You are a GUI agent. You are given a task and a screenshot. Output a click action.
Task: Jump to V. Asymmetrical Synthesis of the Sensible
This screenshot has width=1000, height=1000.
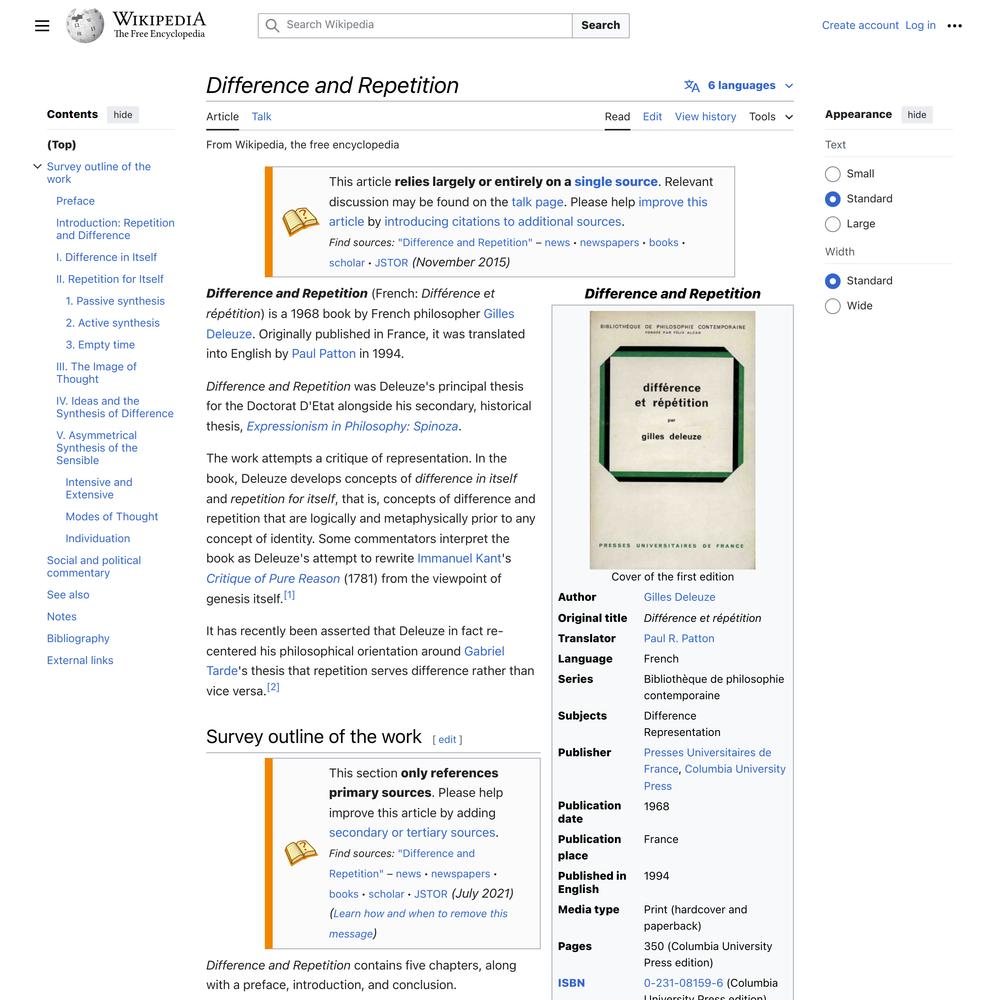coord(96,448)
